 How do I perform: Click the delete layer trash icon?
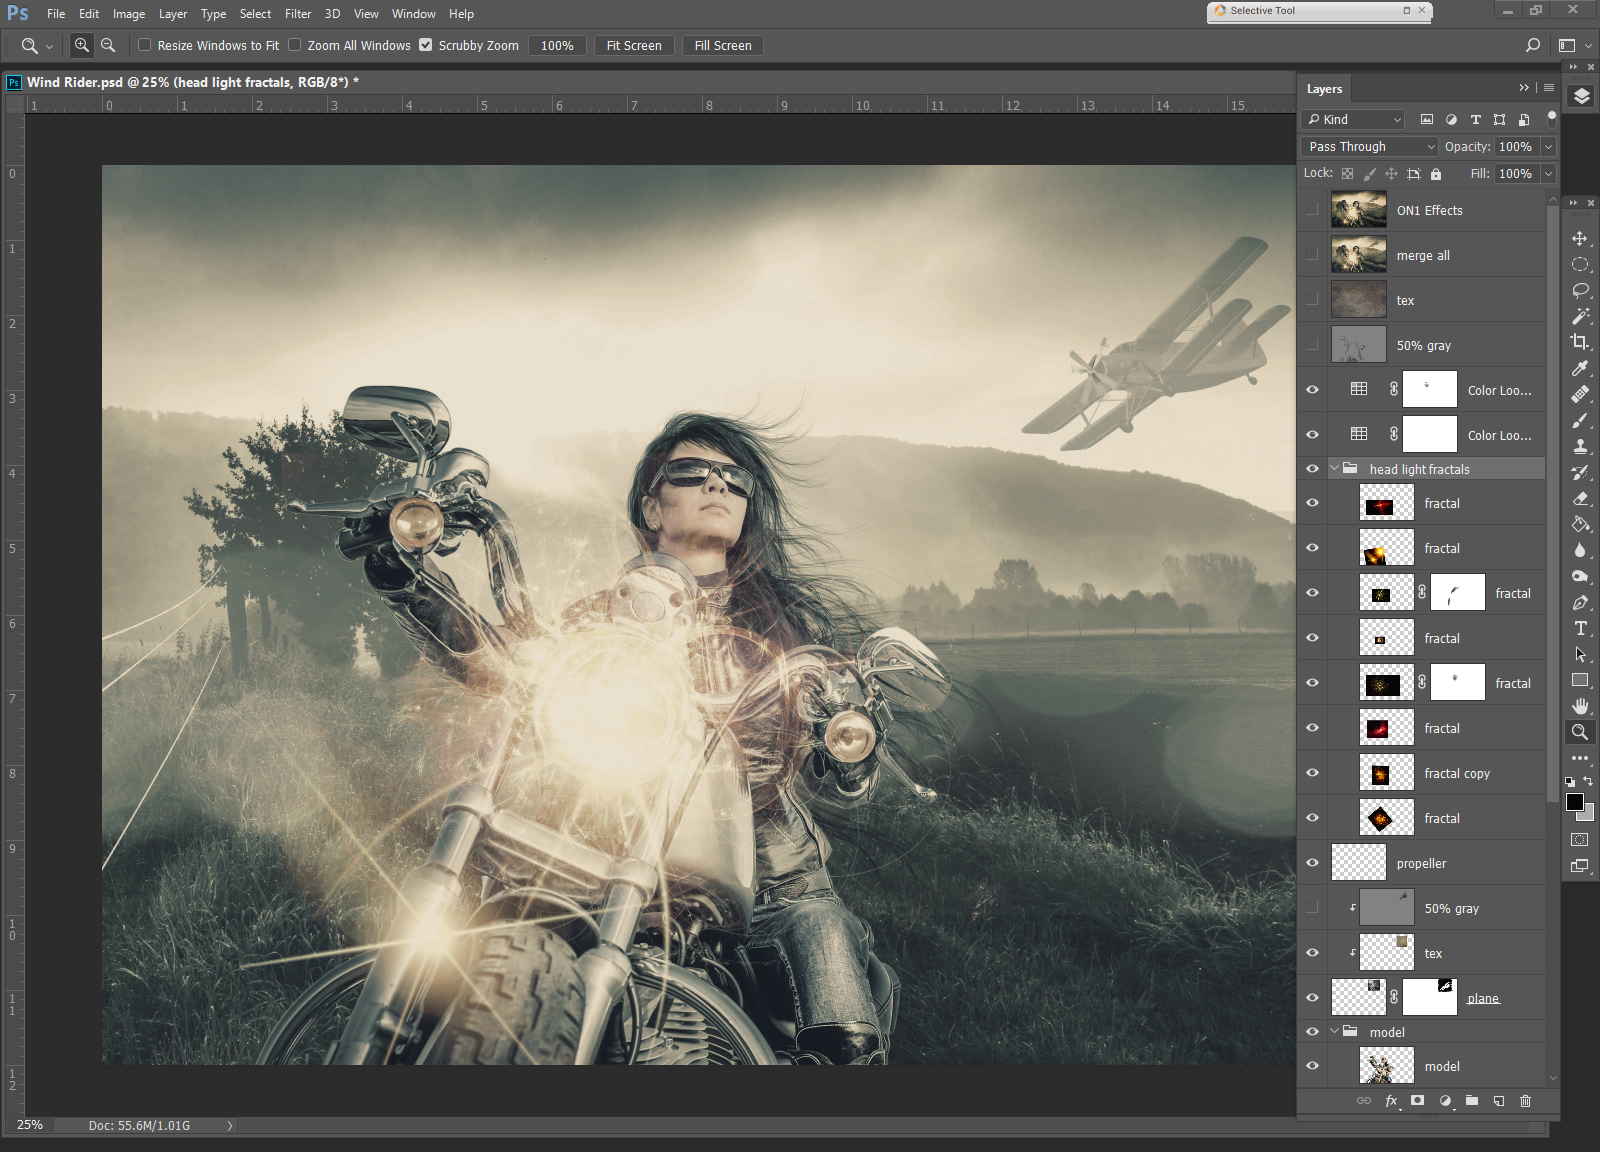pyautogui.click(x=1525, y=1101)
